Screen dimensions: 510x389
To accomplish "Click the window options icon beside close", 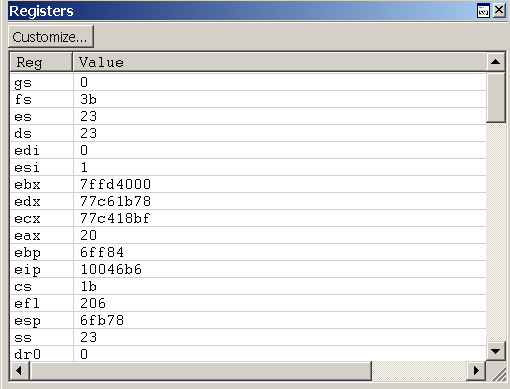I will click(x=483, y=11).
